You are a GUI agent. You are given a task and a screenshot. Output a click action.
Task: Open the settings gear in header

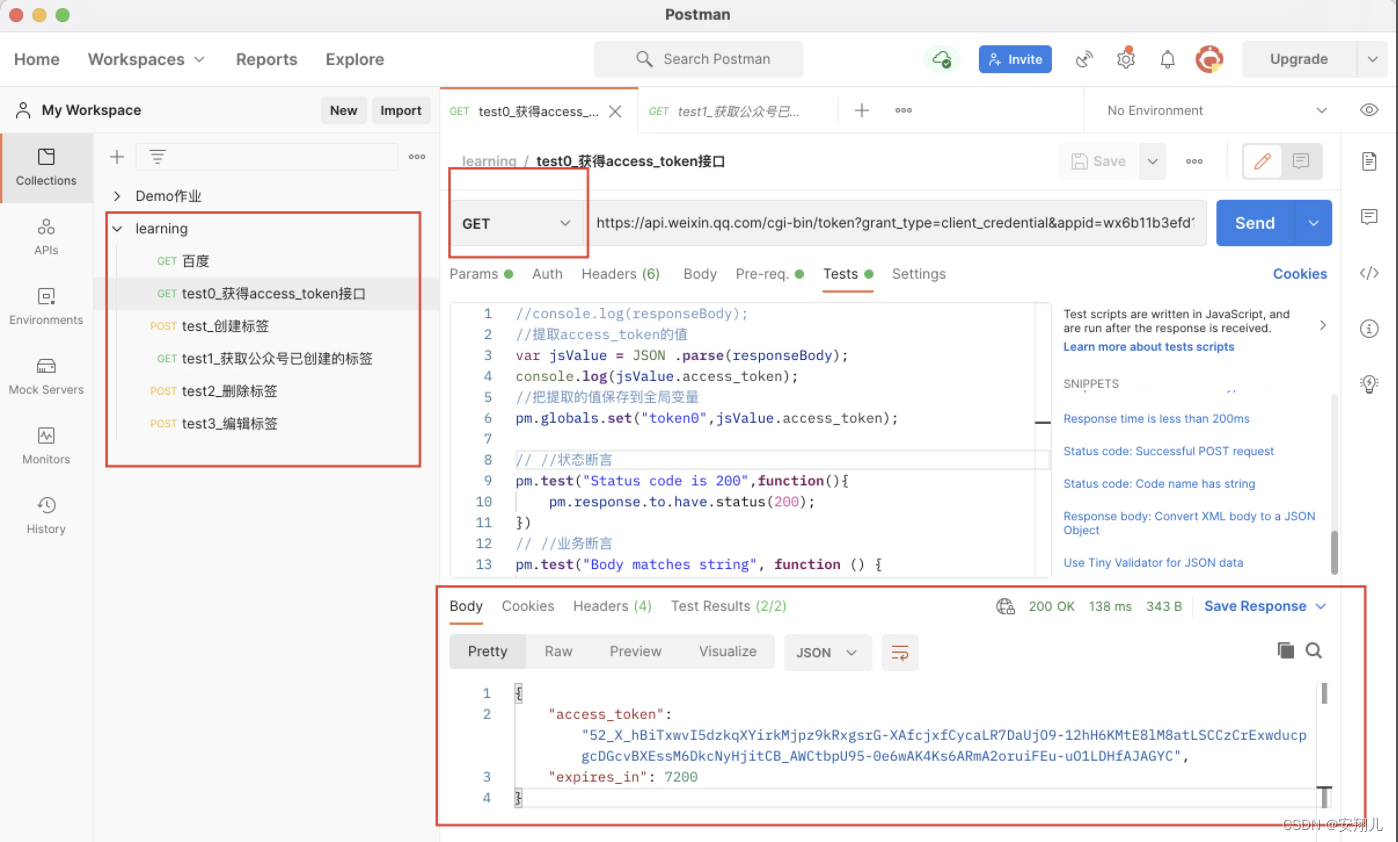pyautogui.click(x=1126, y=59)
